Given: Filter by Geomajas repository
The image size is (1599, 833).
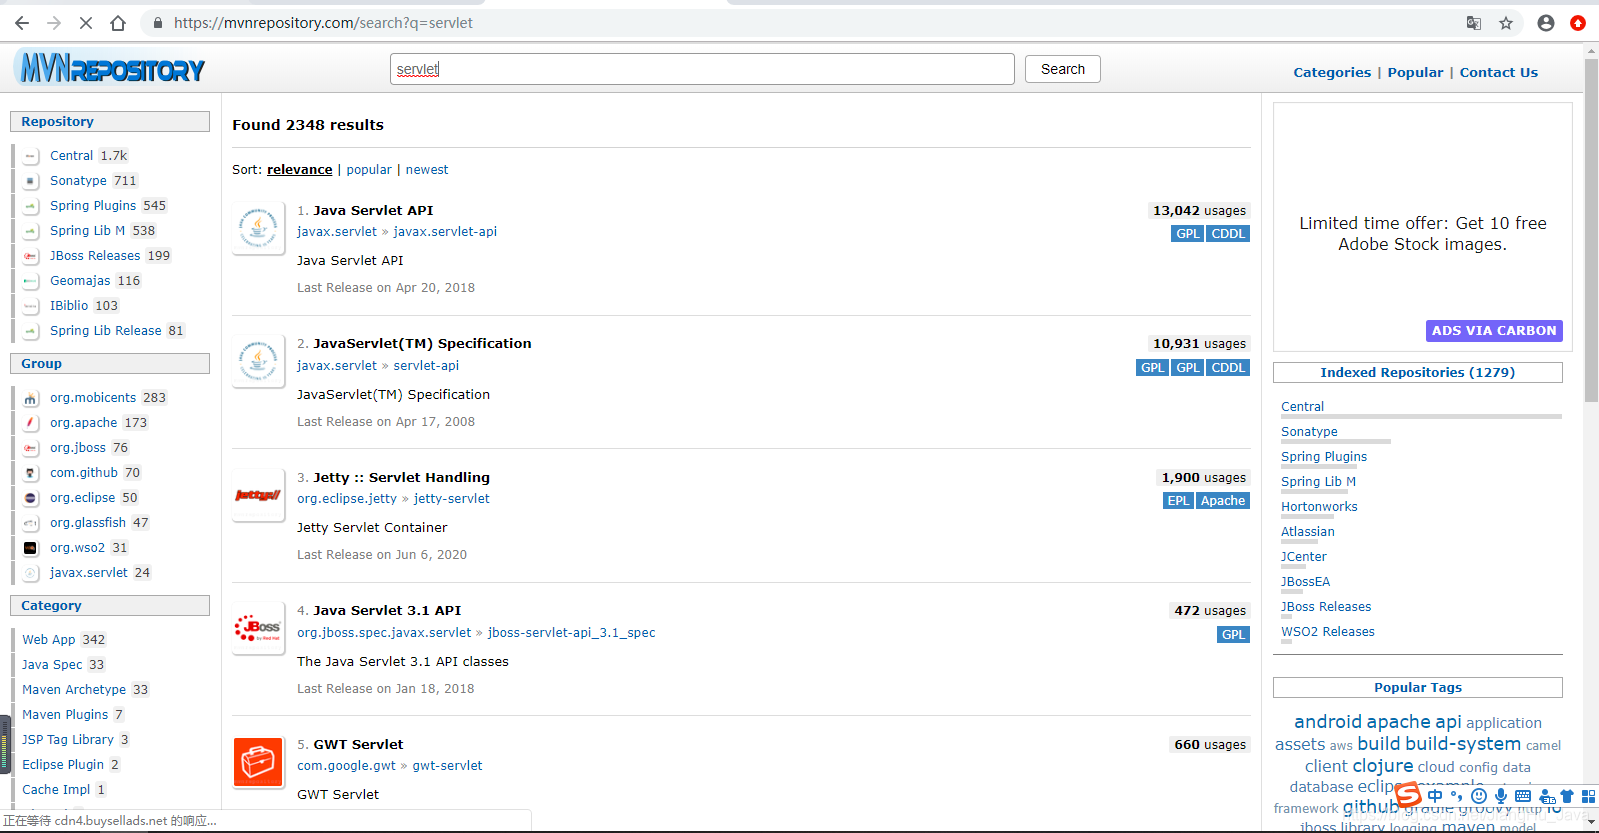Looking at the screenshot, I should coord(80,281).
